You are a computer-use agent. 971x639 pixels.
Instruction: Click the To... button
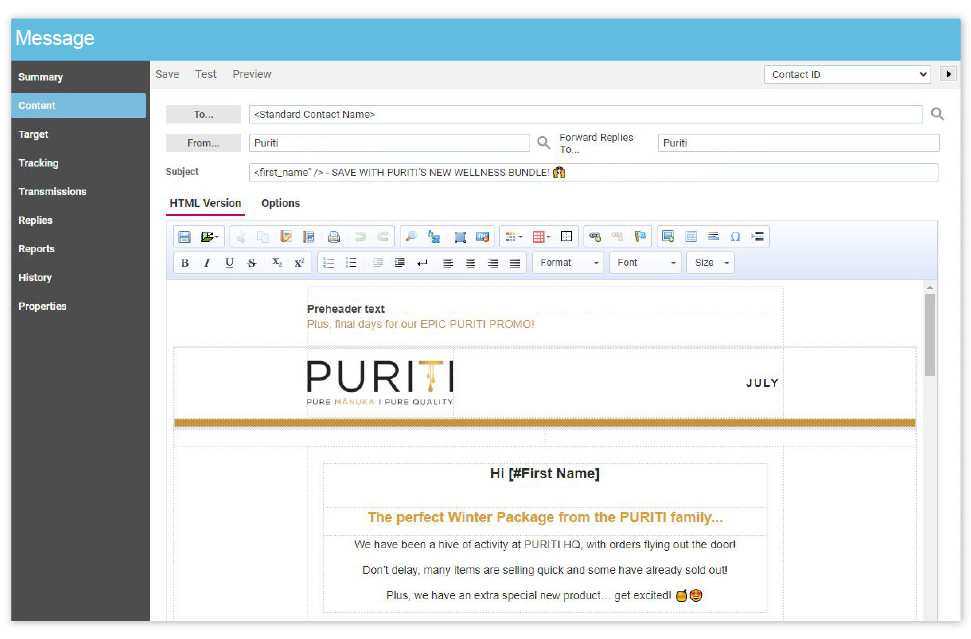203,115
